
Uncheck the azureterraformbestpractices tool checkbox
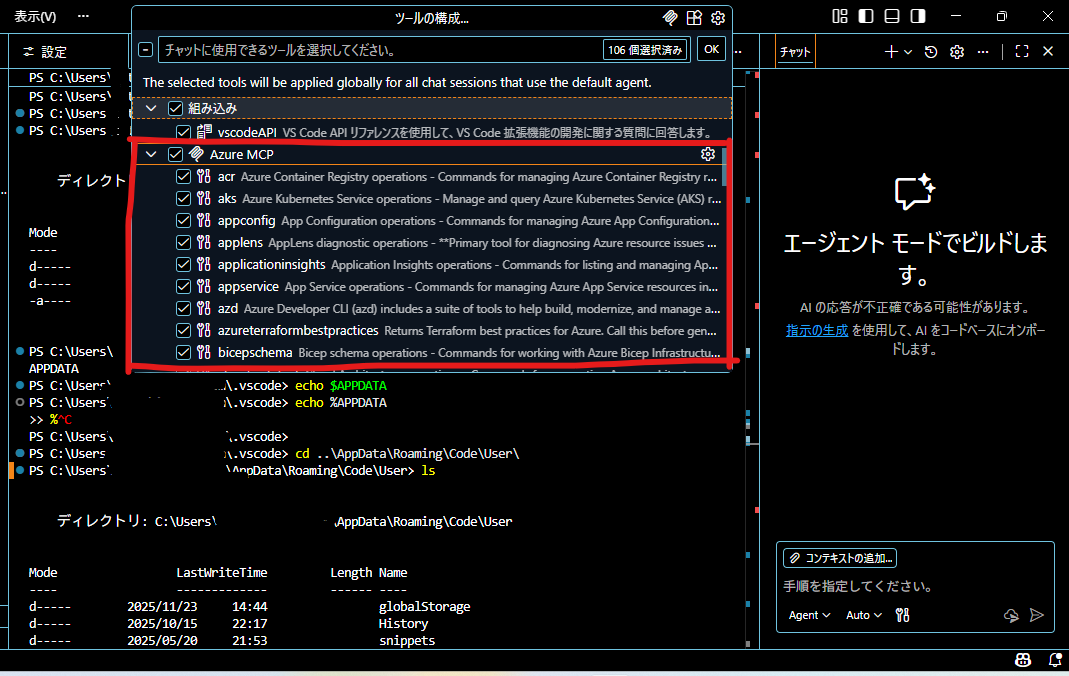click(x=183, y=331)
